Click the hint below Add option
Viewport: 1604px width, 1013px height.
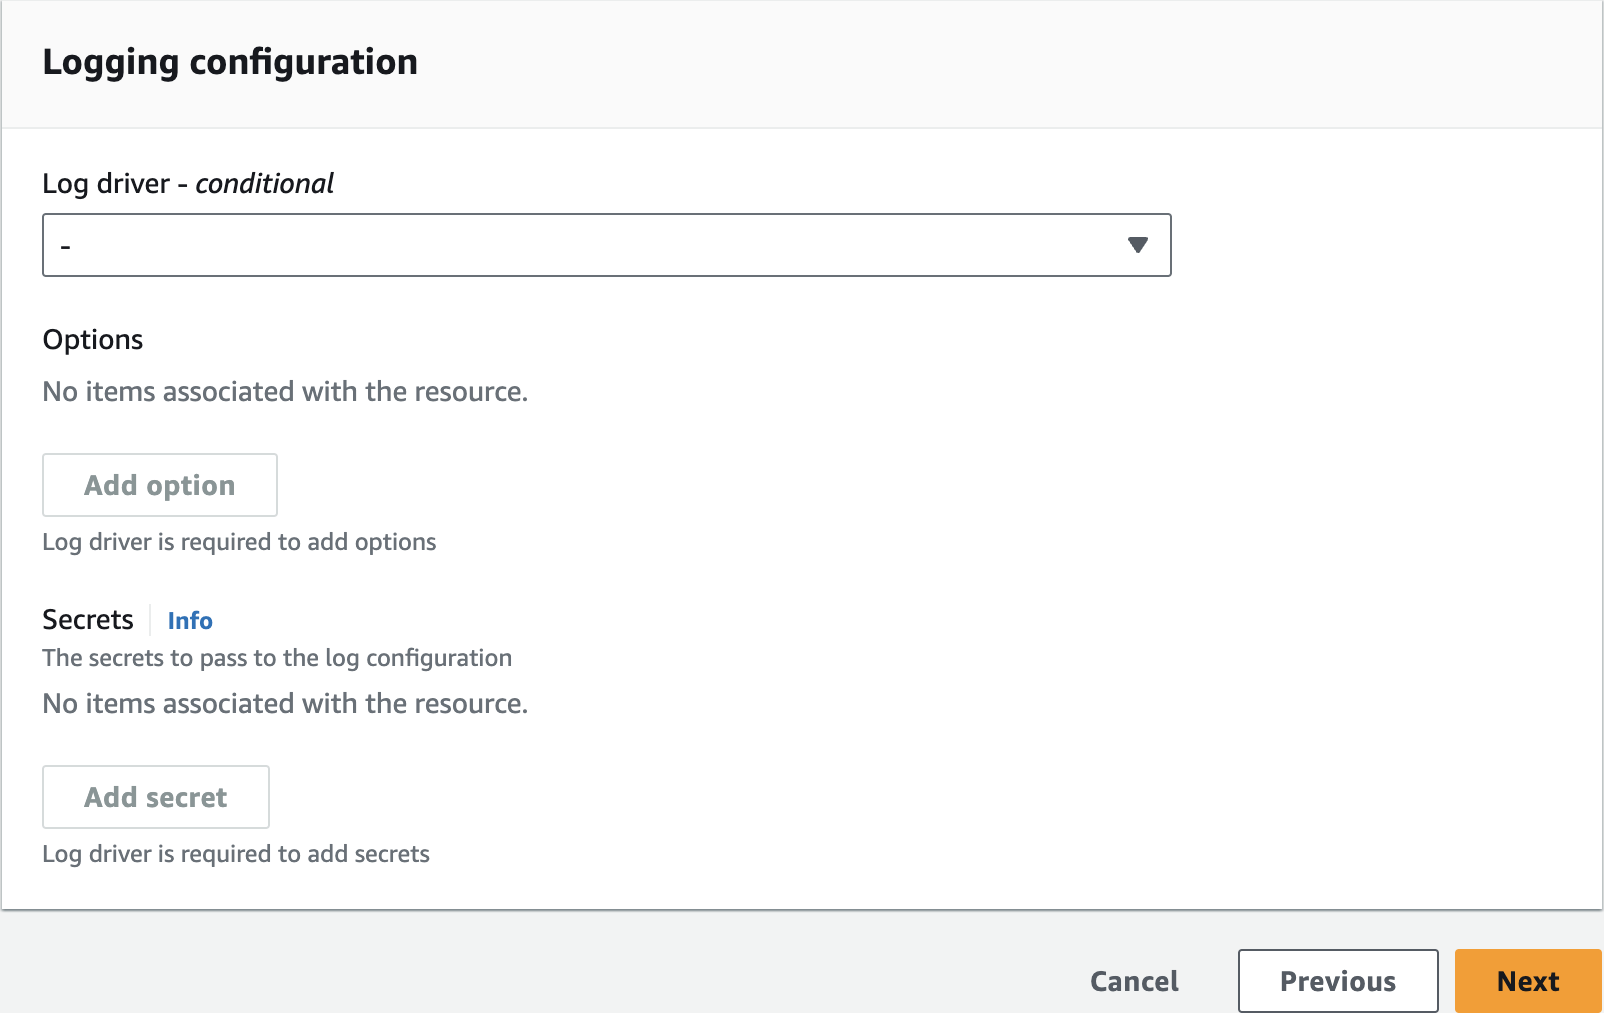(x=239, y=542)
